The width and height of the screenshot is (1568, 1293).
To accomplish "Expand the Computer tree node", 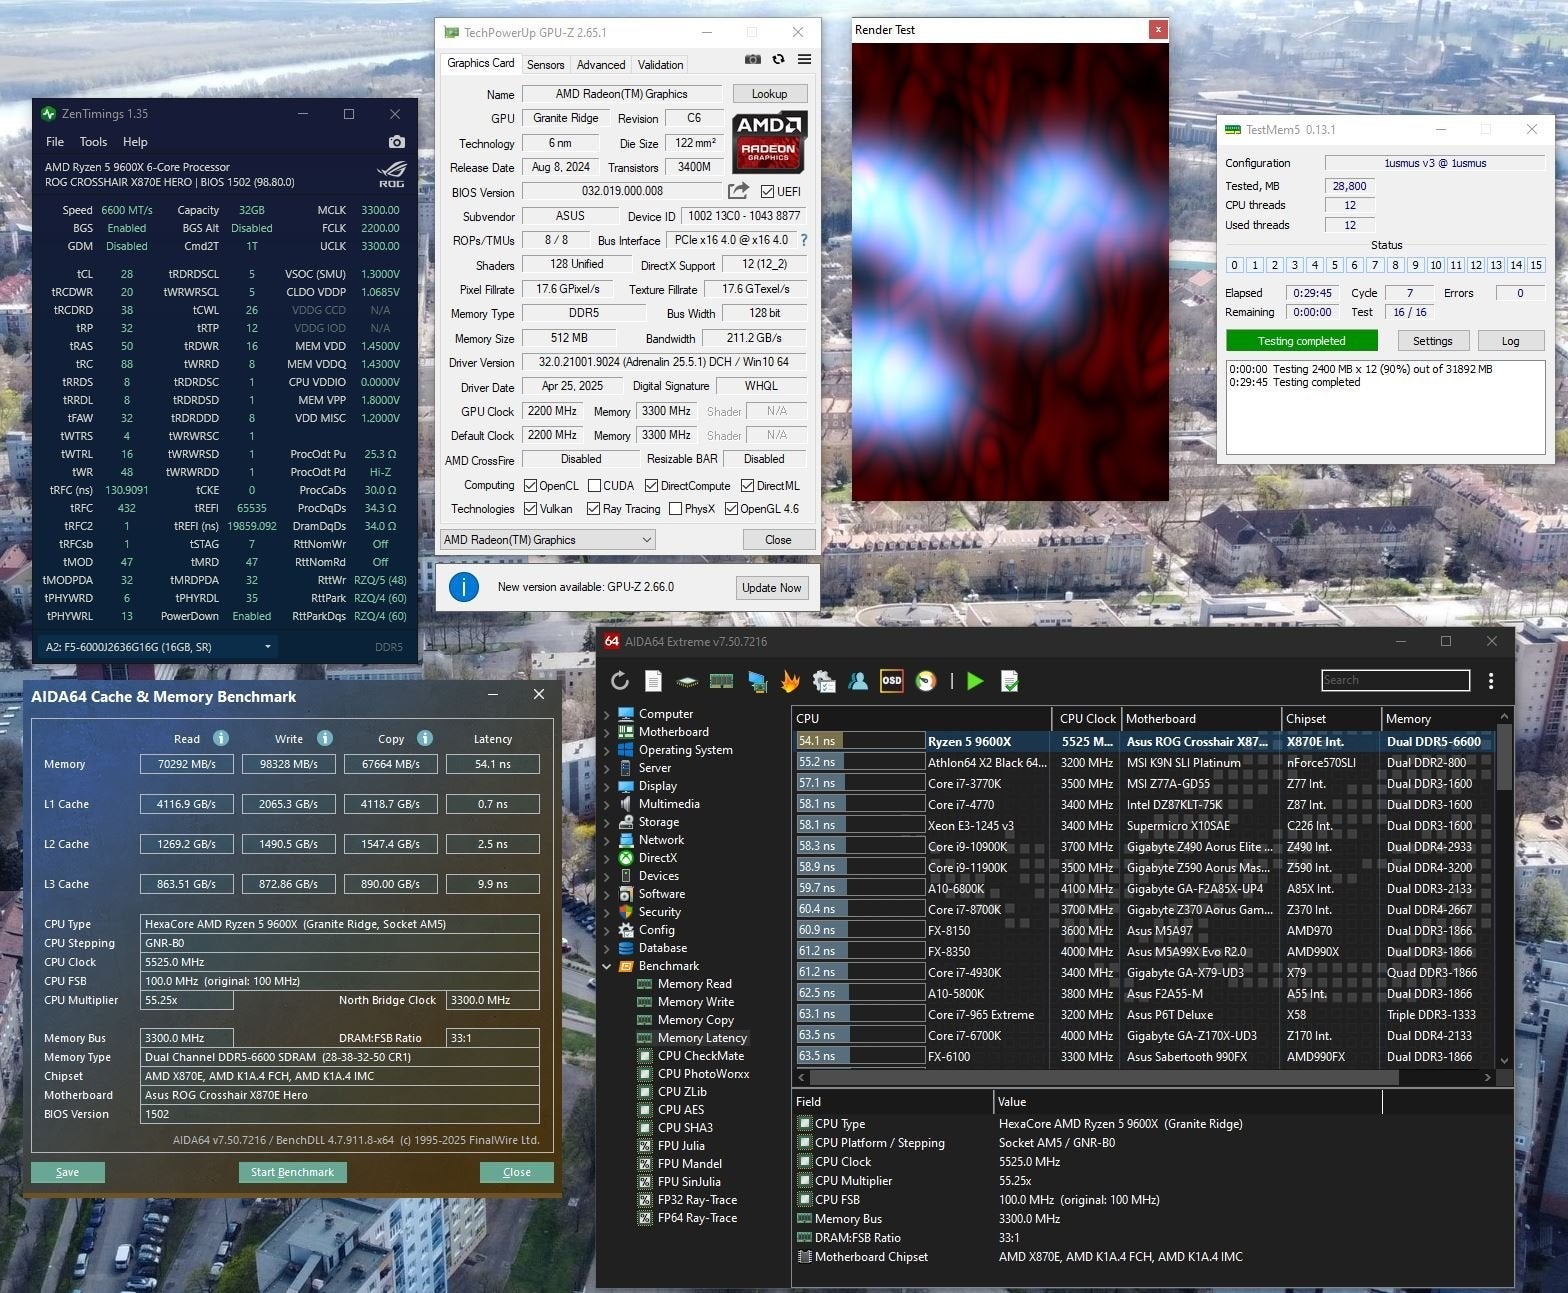I will click(x=607, y=714).
